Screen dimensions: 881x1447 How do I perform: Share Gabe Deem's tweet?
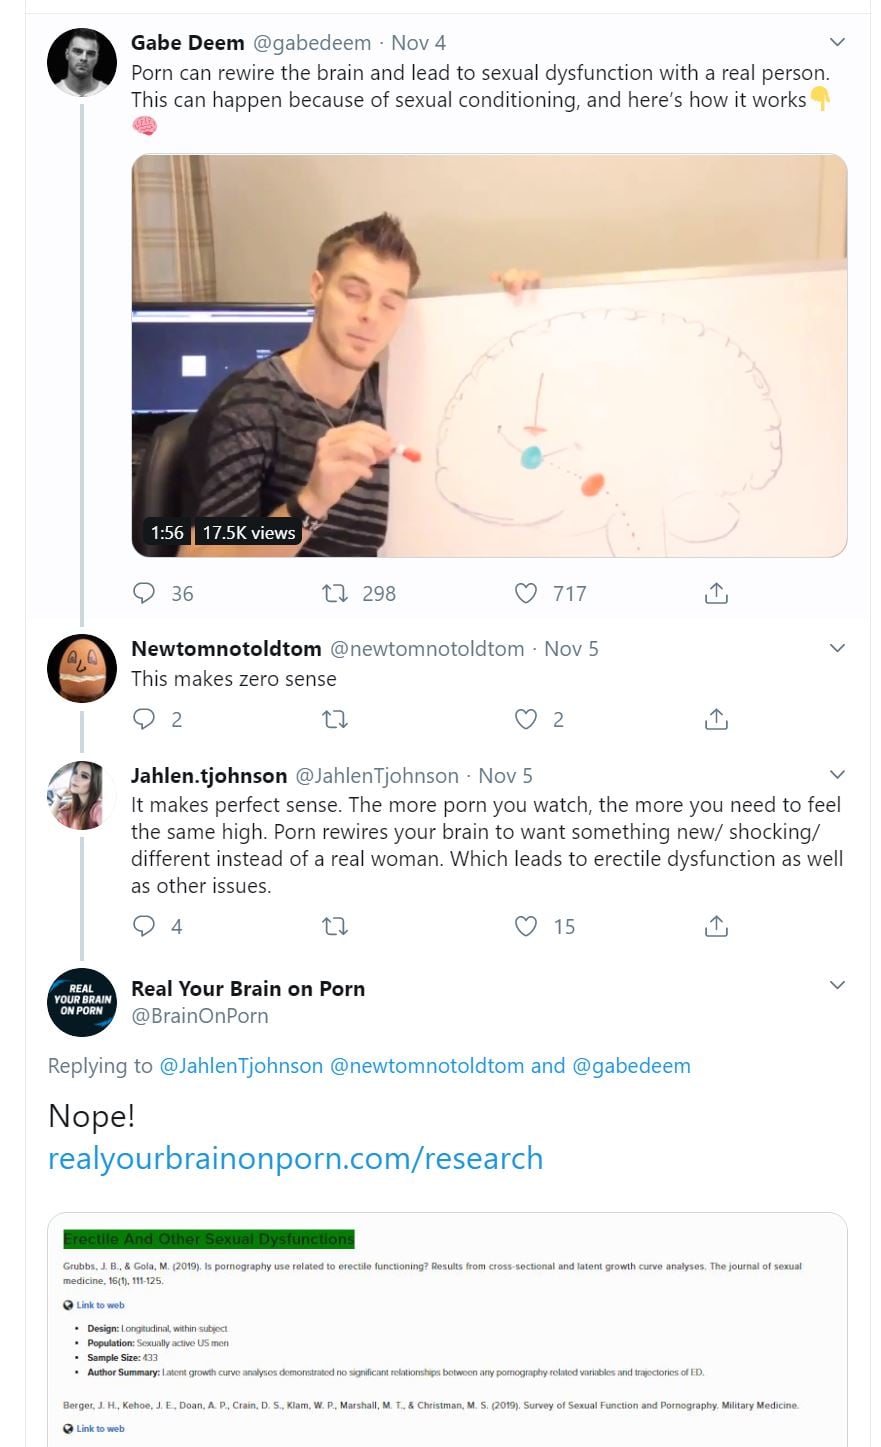coord(716,593)
